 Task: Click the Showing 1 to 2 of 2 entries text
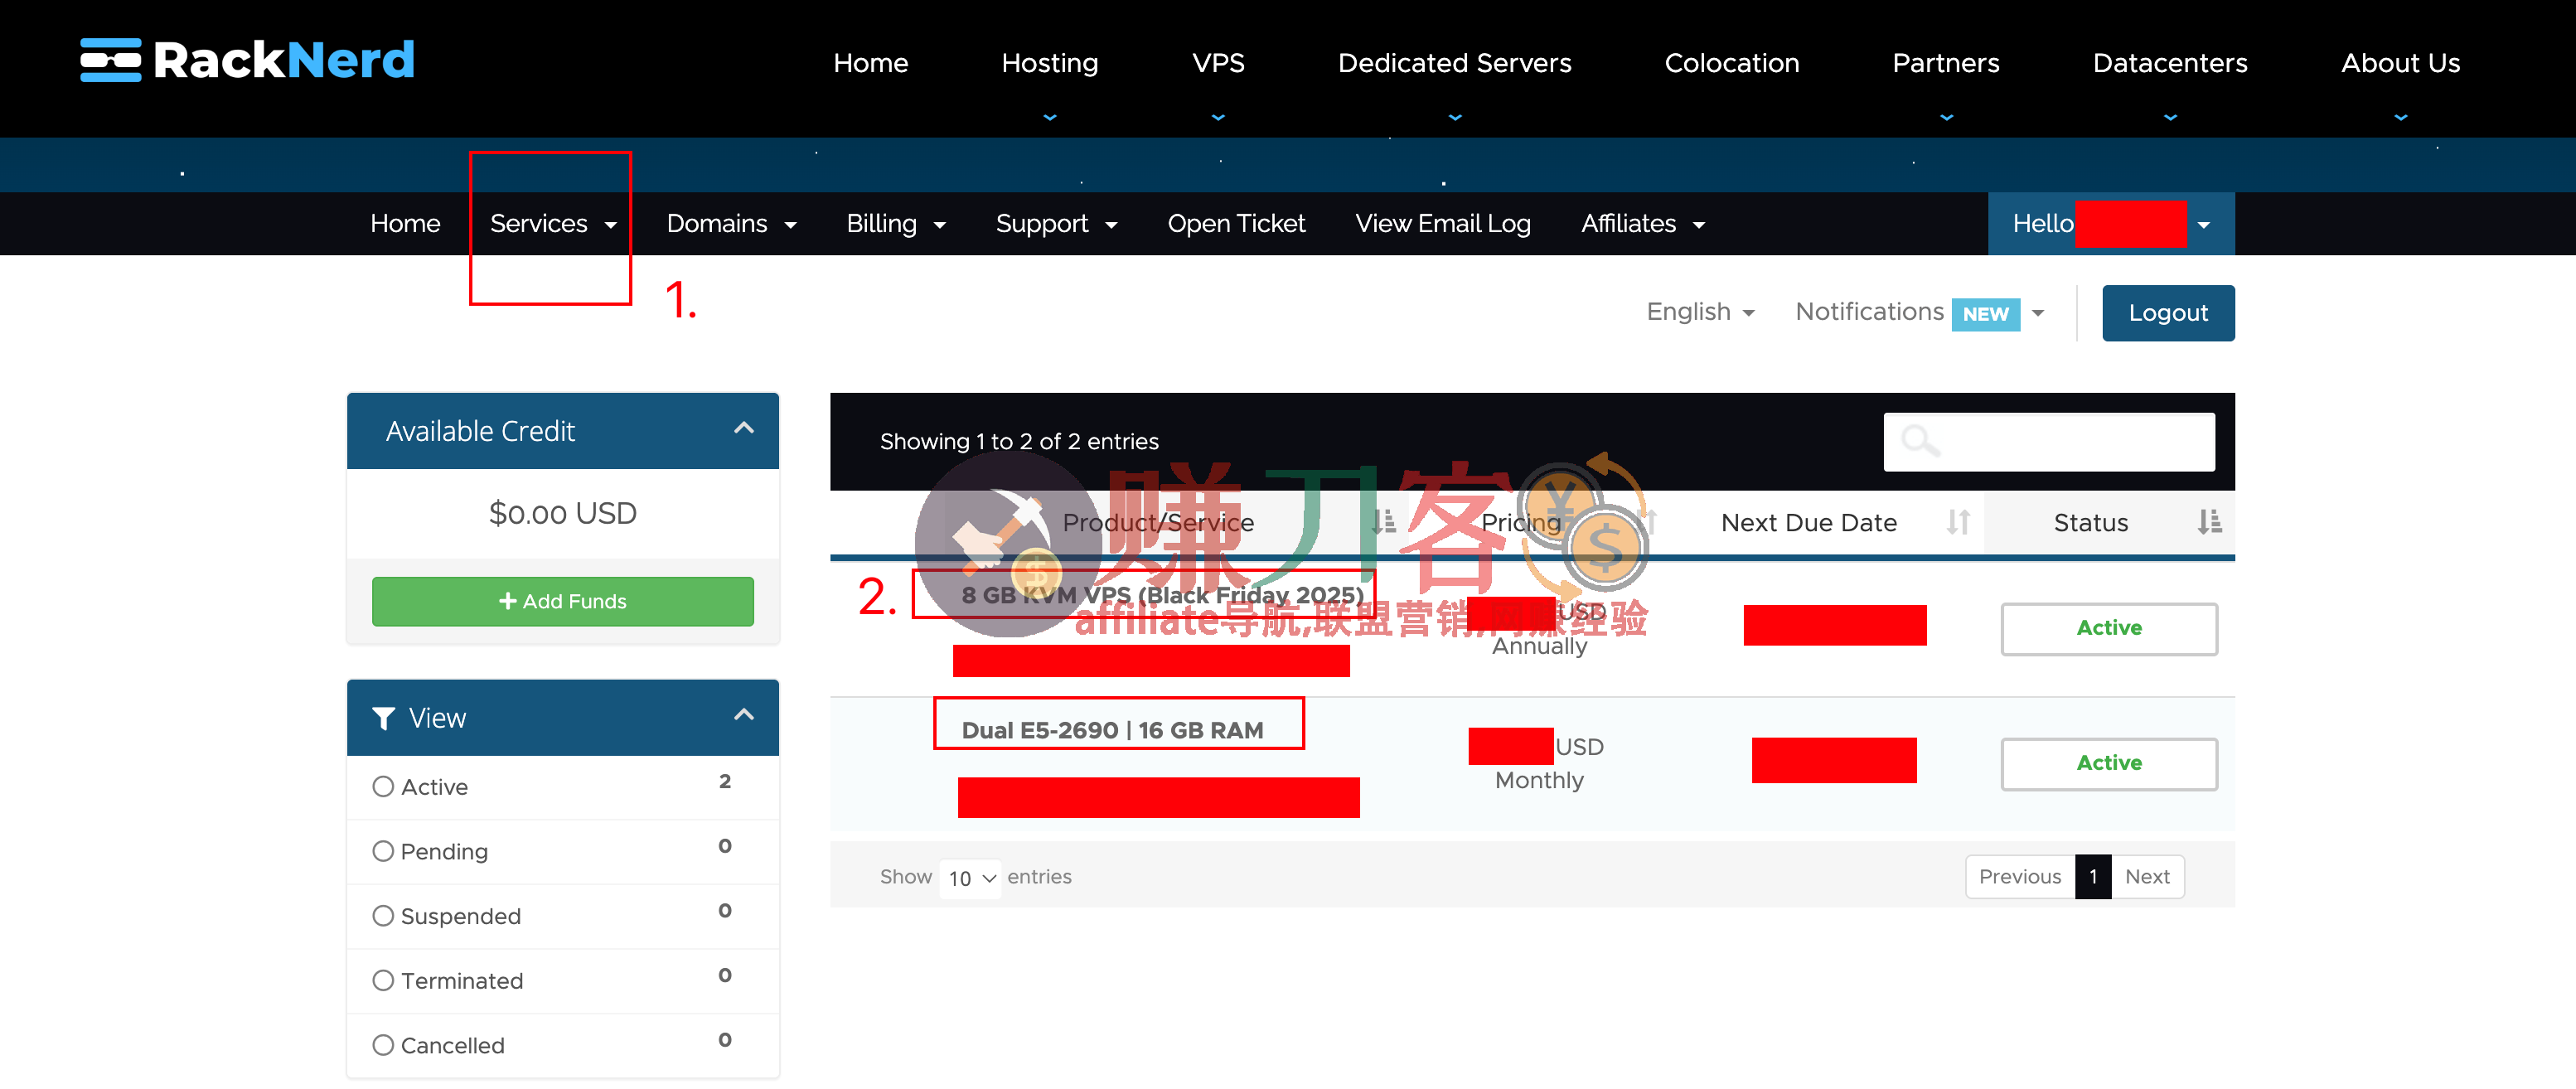1019,441
